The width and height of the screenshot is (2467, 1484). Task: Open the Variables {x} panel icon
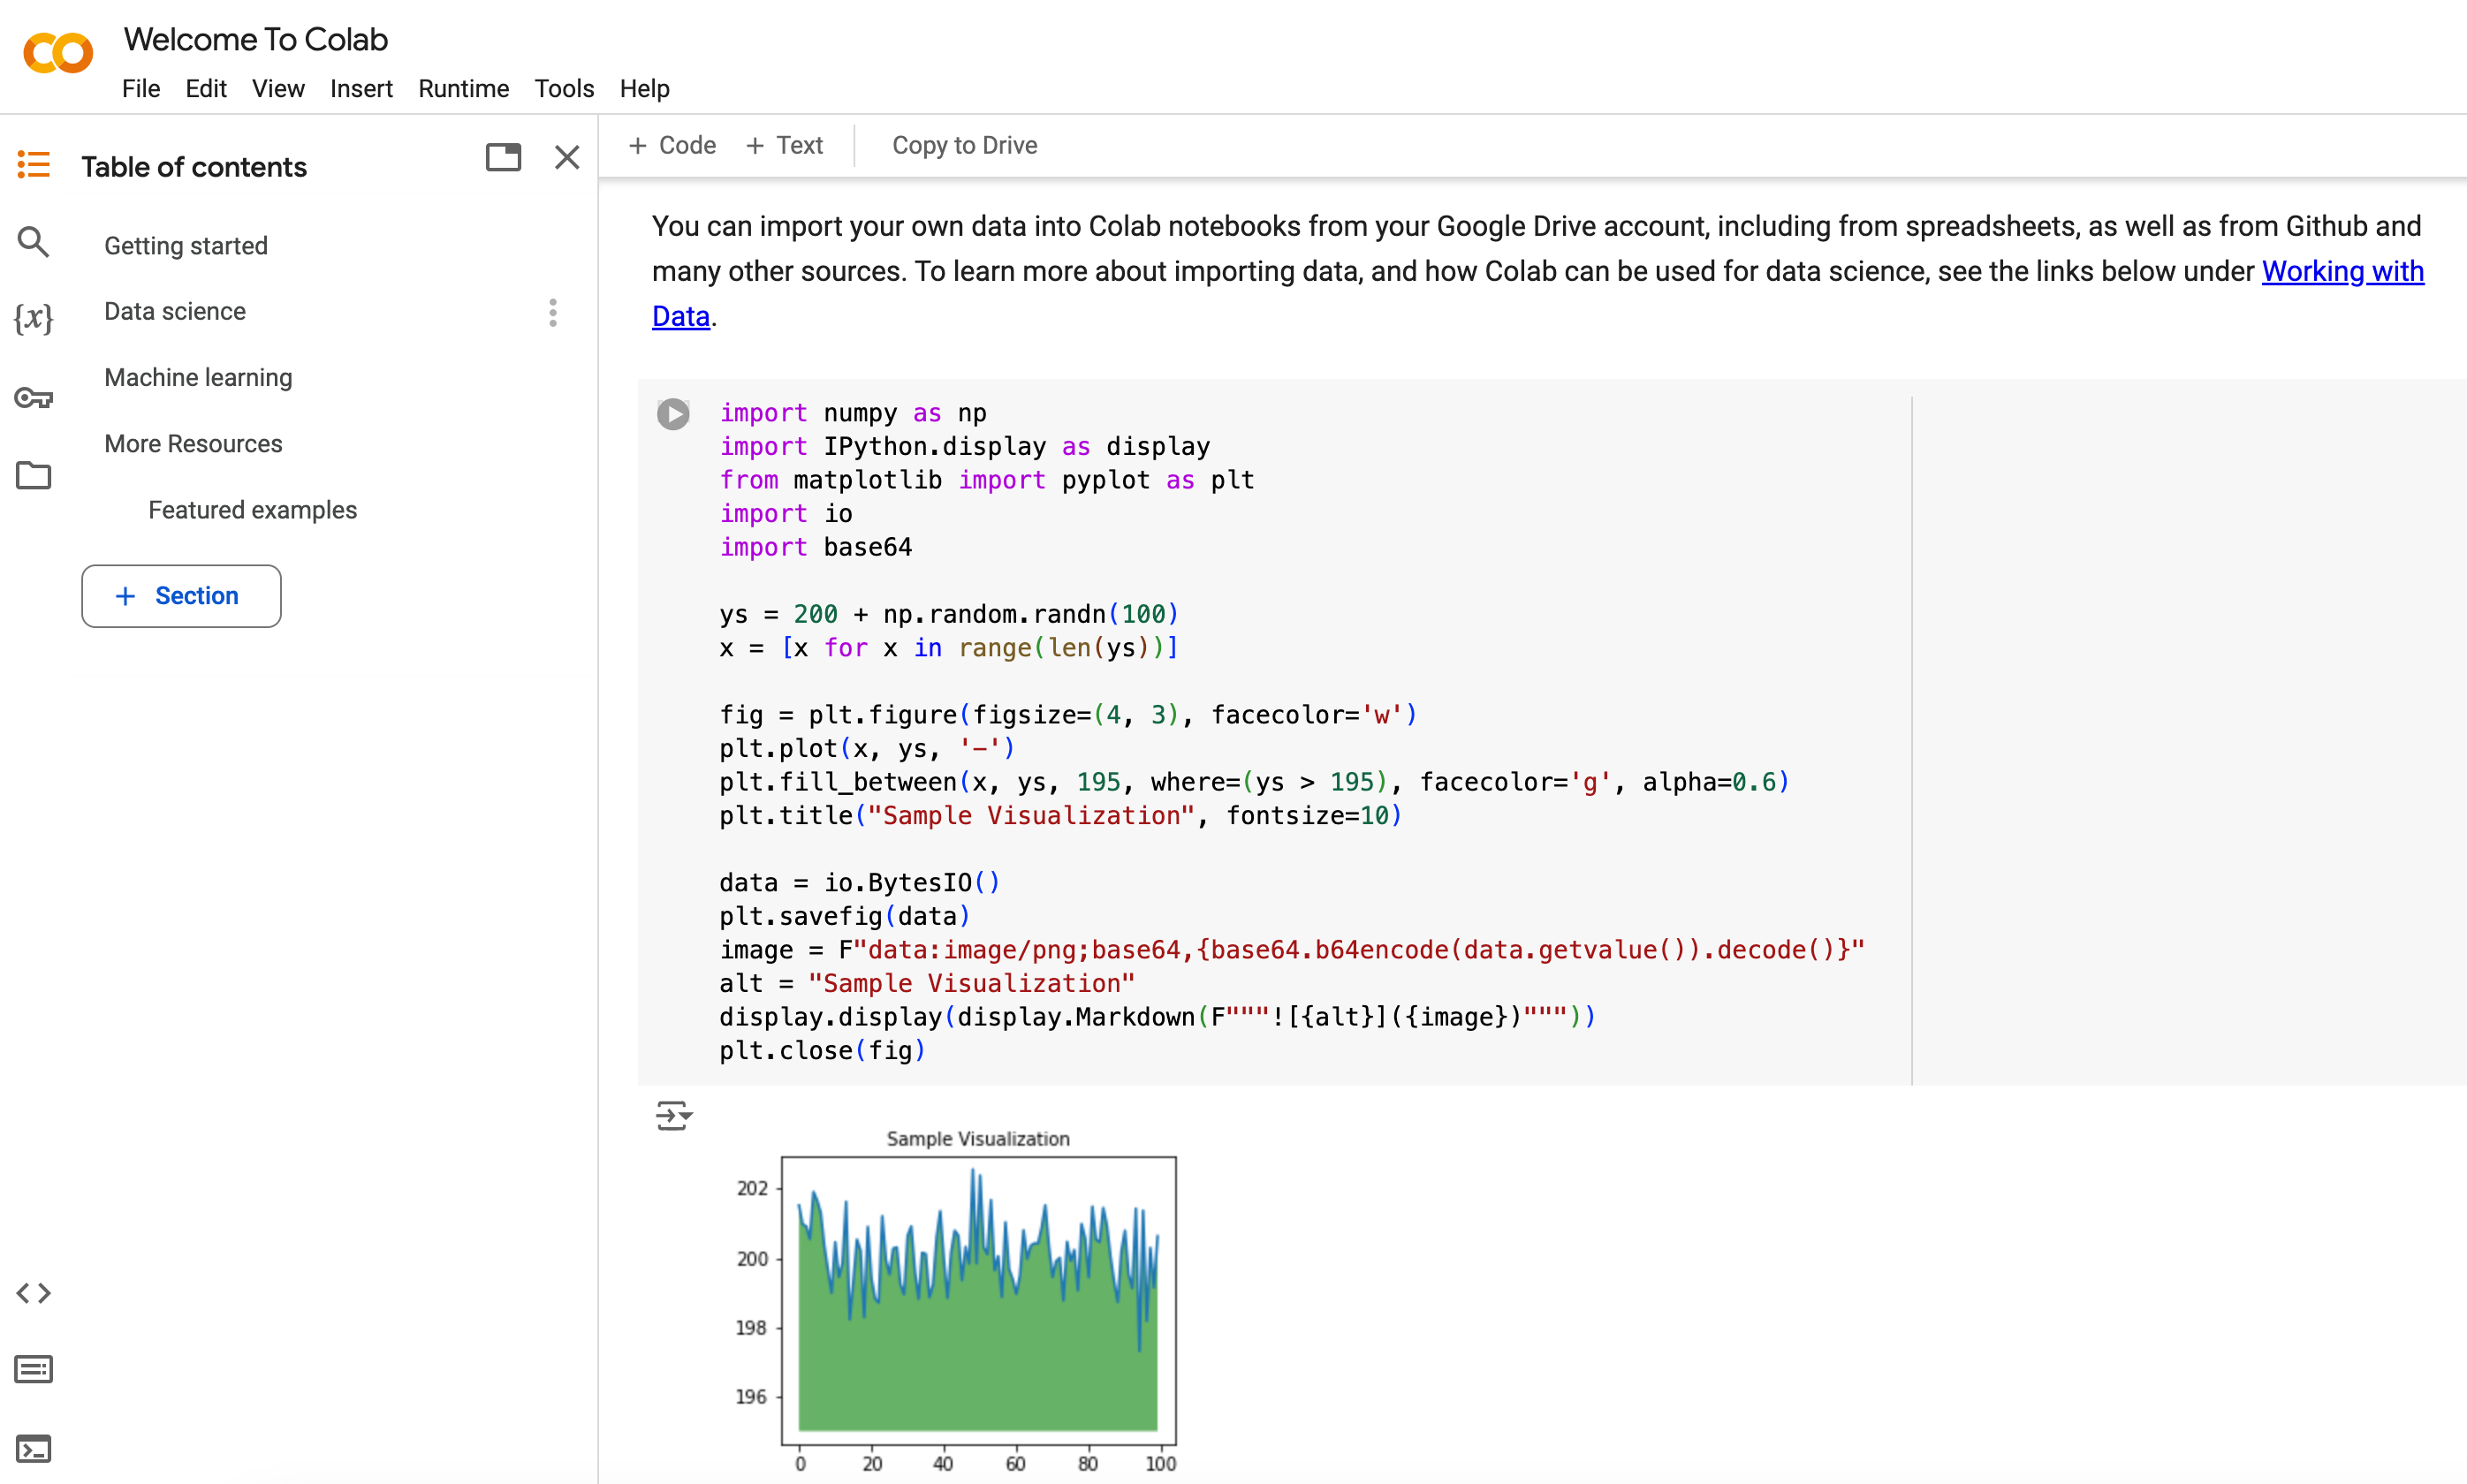[33, 318]
